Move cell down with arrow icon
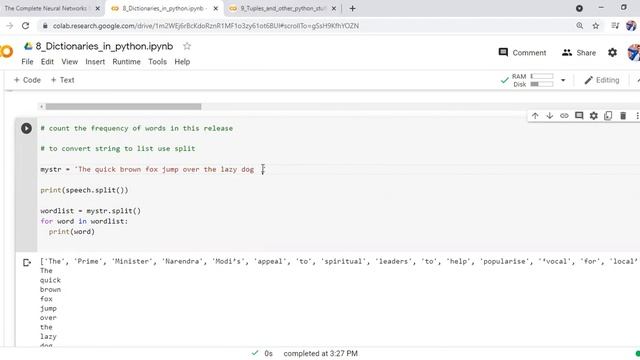Screen dimensions: 640x360 pyautogui.click(x=550, y=116)
